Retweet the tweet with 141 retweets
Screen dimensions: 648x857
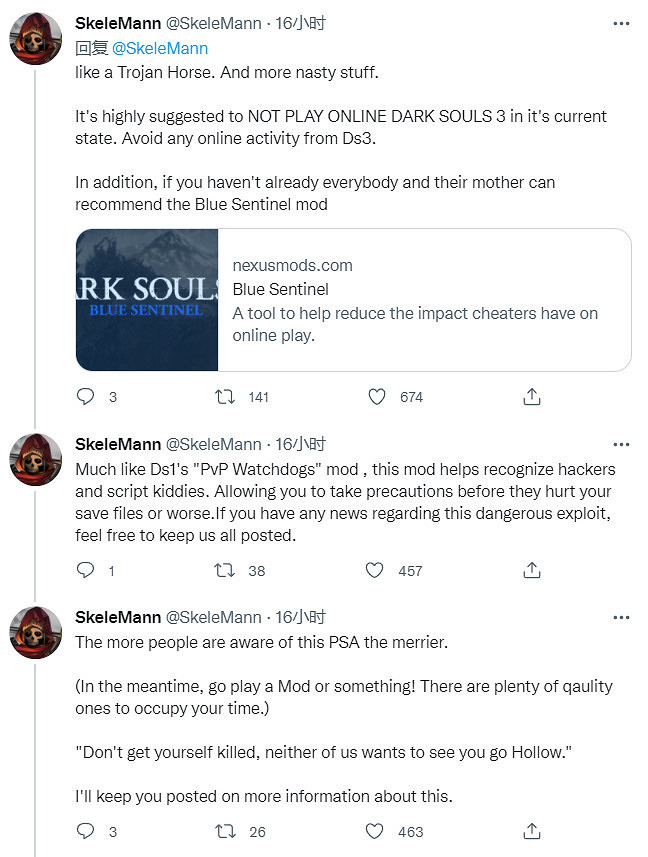pyautogui.click(x=226, y=397)
